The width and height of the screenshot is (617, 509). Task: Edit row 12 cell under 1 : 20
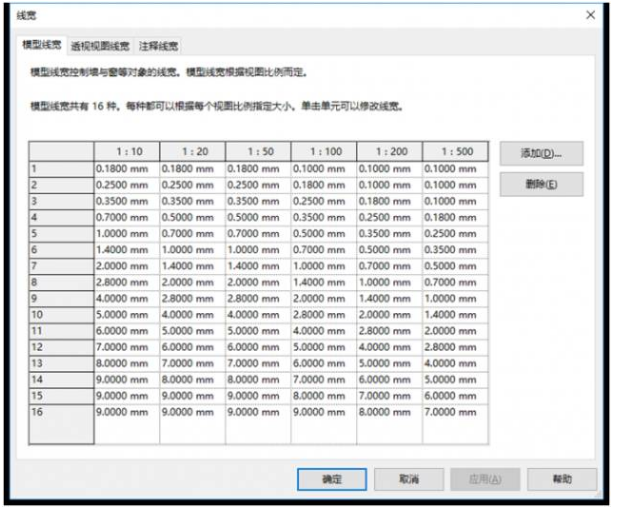point(193,347)
